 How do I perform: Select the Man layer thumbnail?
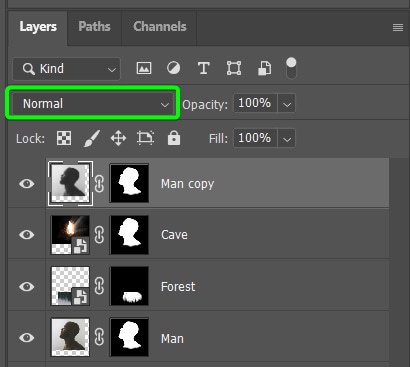pyautogui.click(x=70, y=337)
